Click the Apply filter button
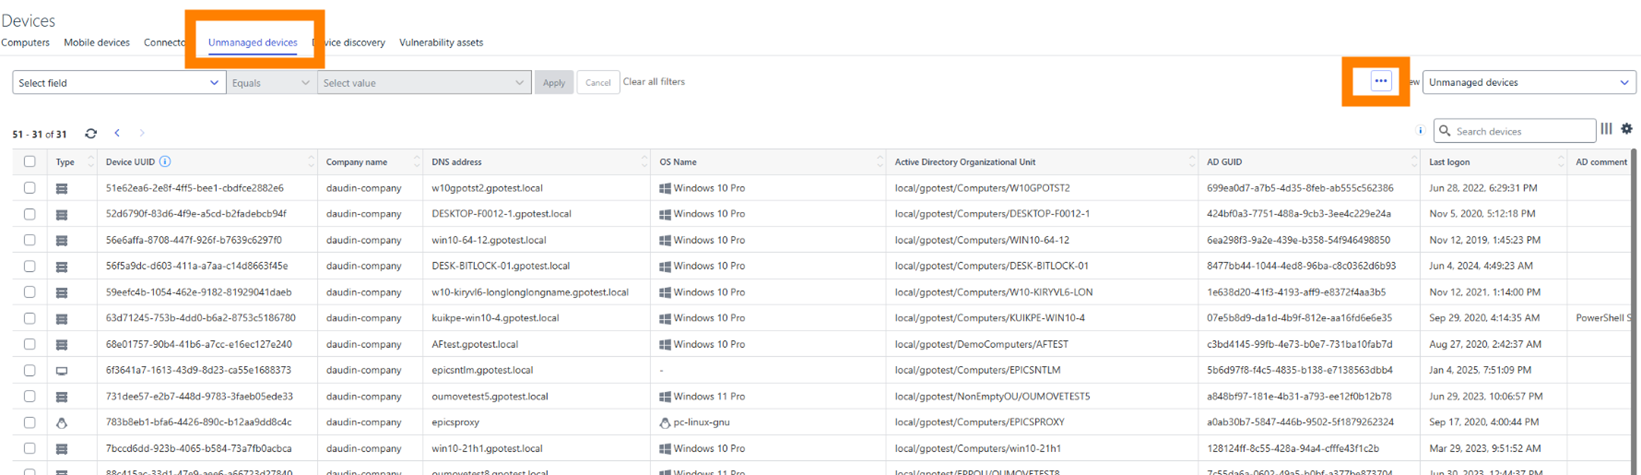Screen dimensions: 1641x475 click(554, 83)
